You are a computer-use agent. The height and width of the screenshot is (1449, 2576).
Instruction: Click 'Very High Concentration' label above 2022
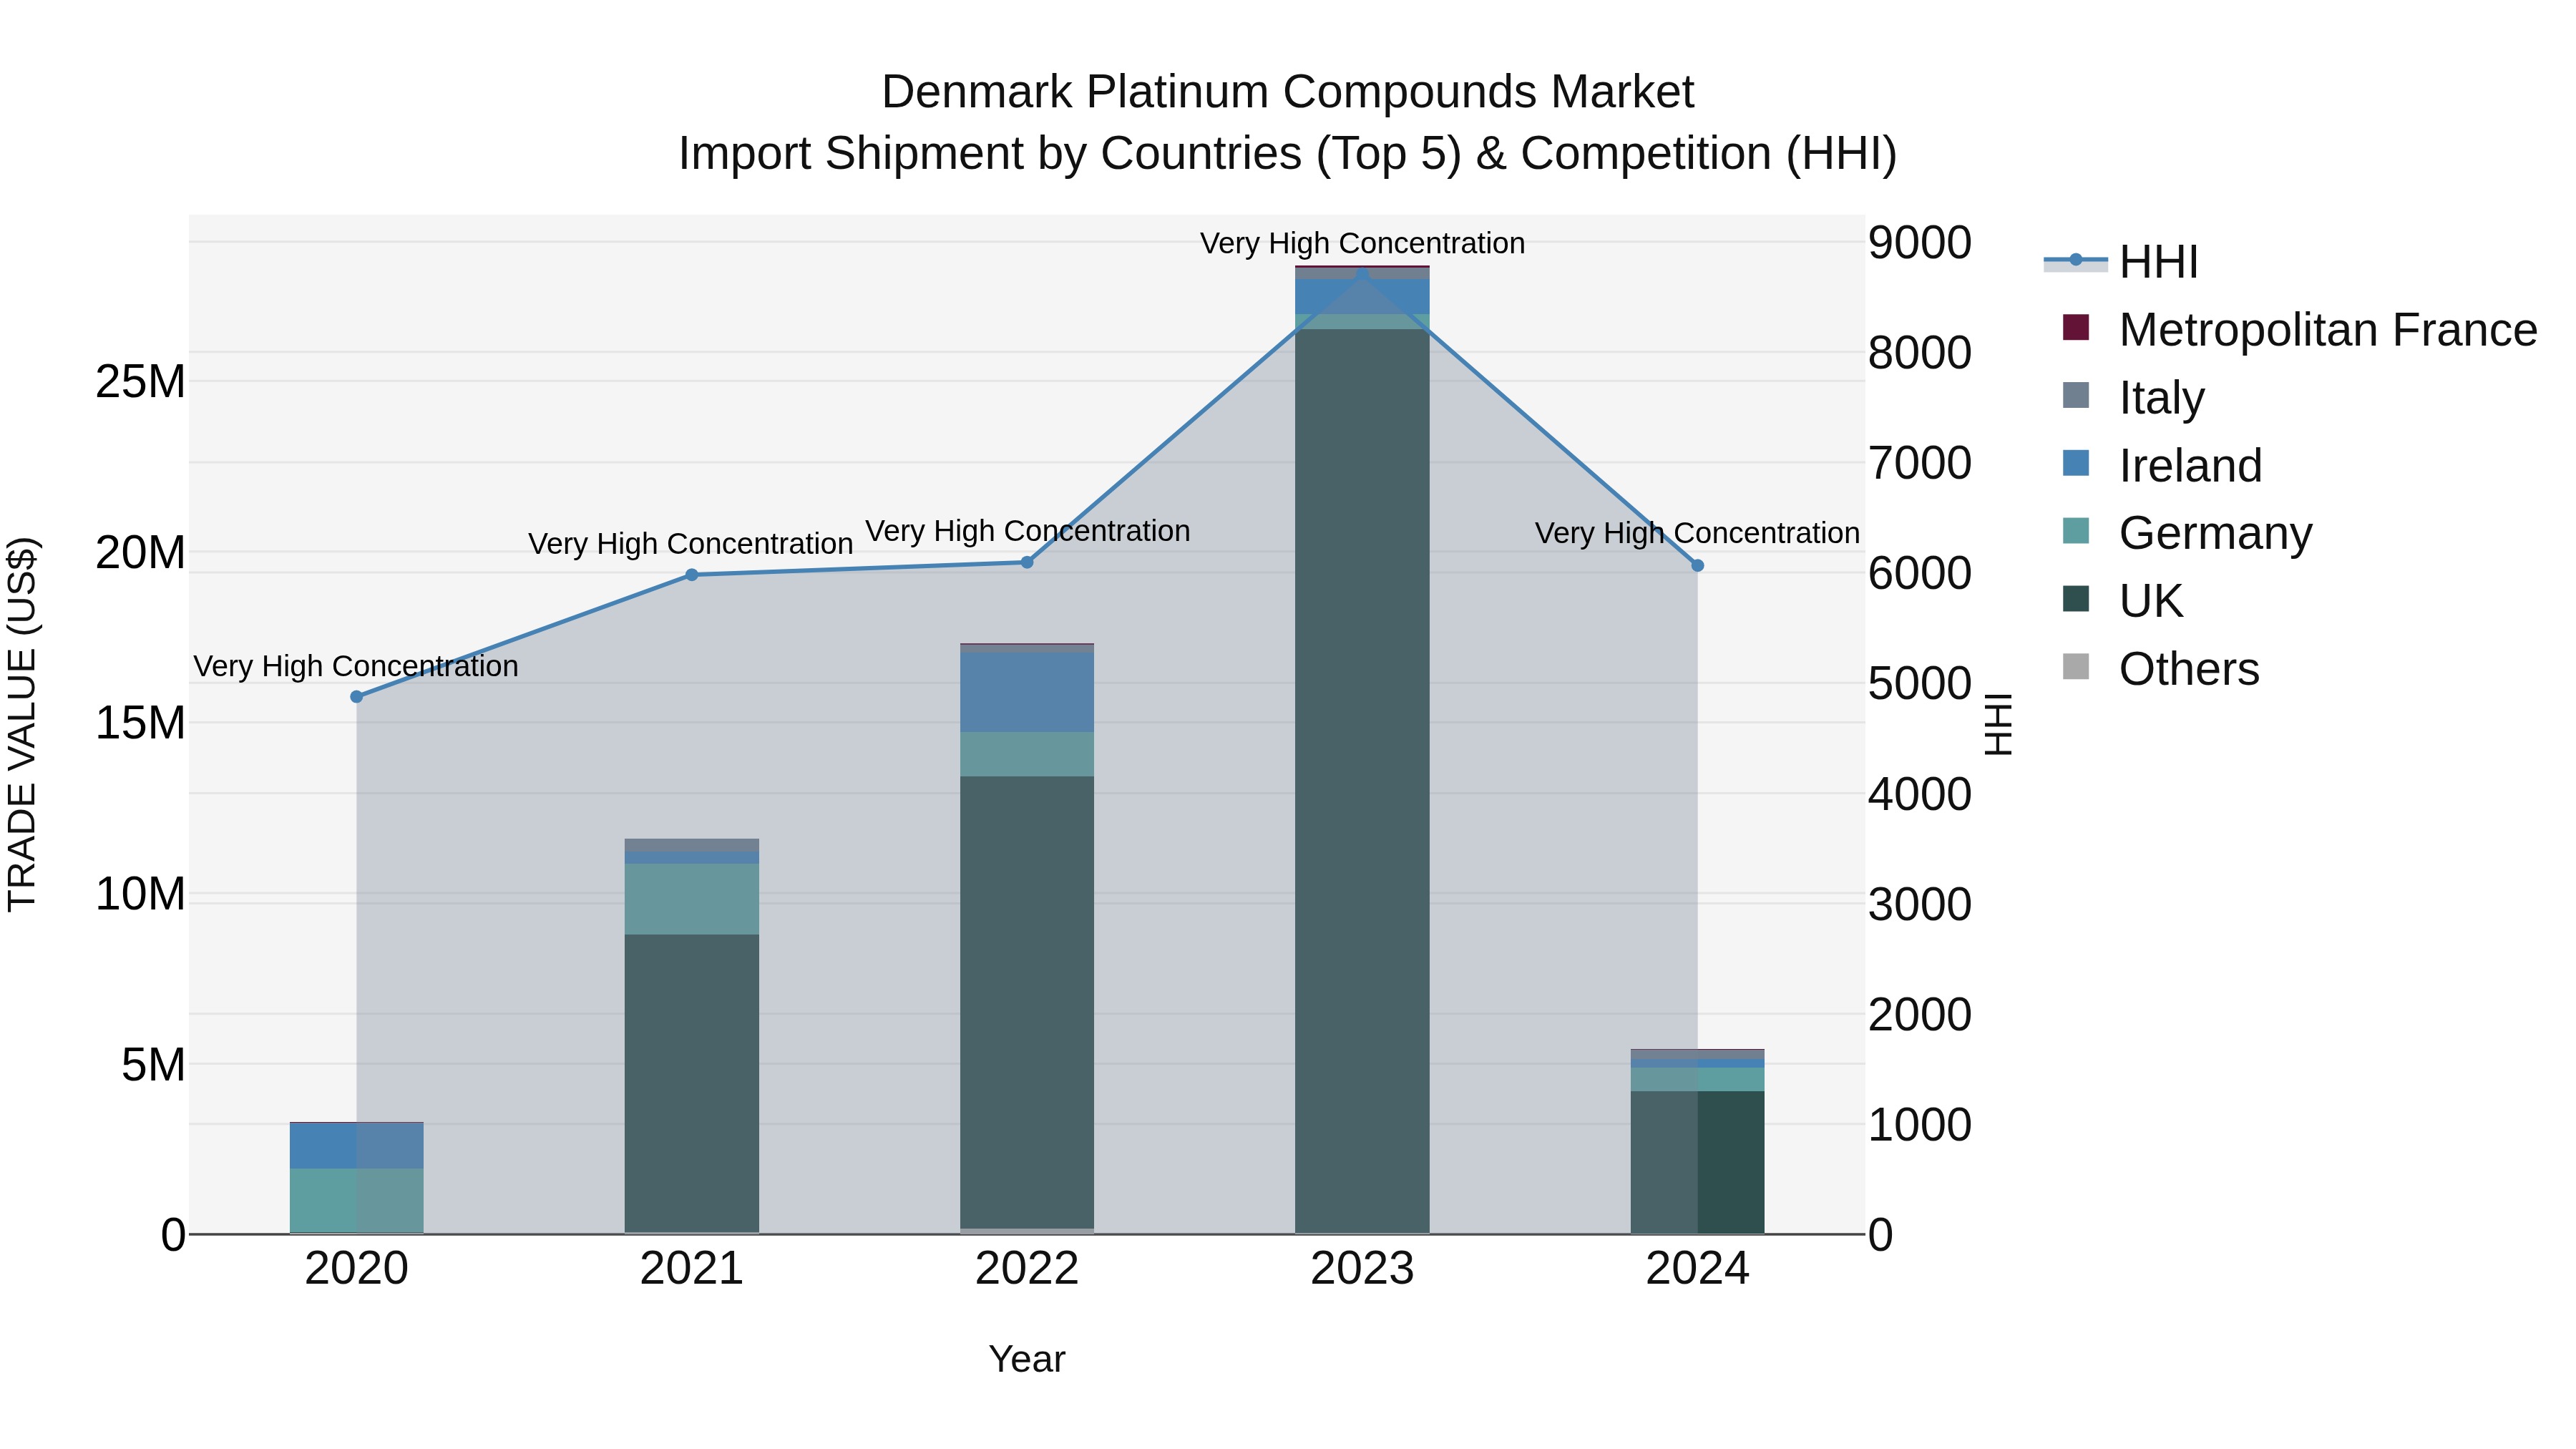click(1028, 531)
